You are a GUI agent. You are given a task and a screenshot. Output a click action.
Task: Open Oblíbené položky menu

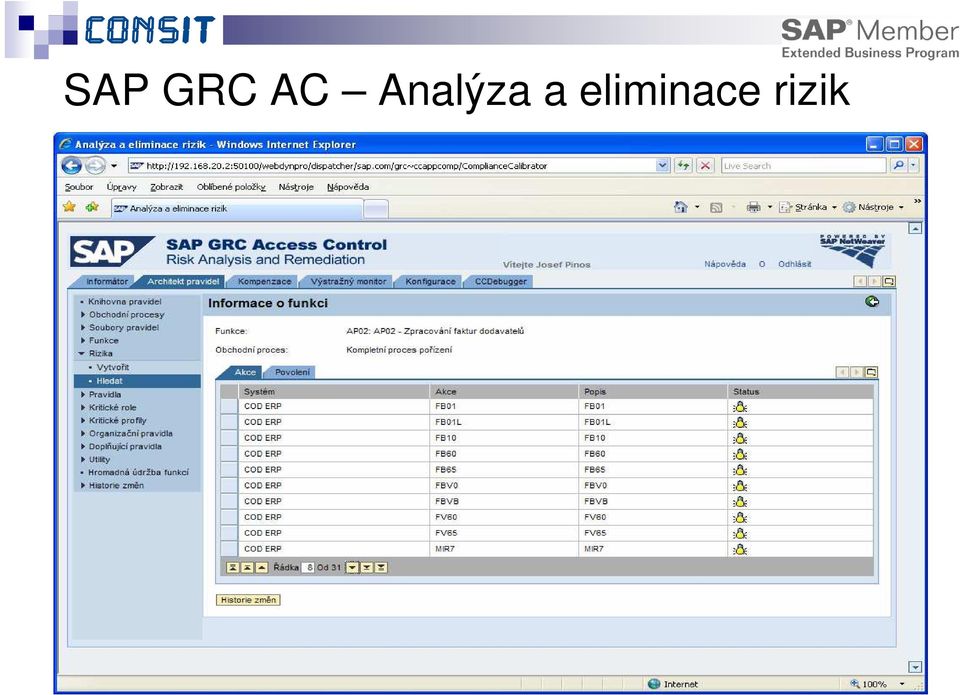(x=231, y=187)
